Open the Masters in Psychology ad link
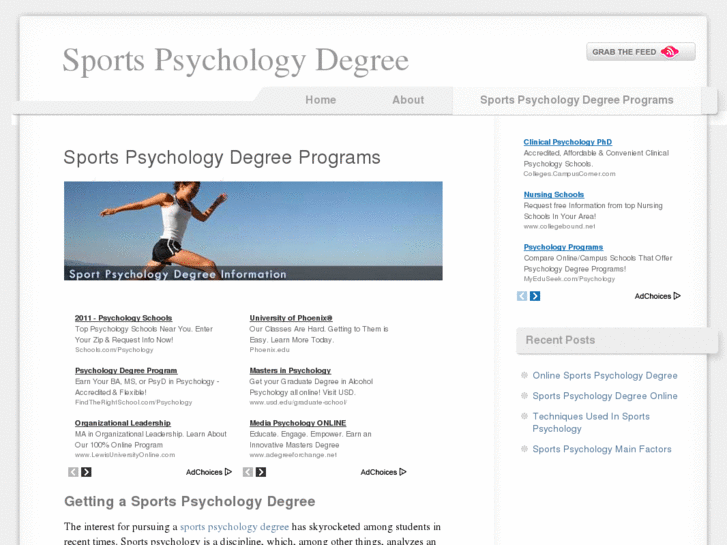Viewport: 727px width, 545px height. pyautogui.click(x=290, y=371)
